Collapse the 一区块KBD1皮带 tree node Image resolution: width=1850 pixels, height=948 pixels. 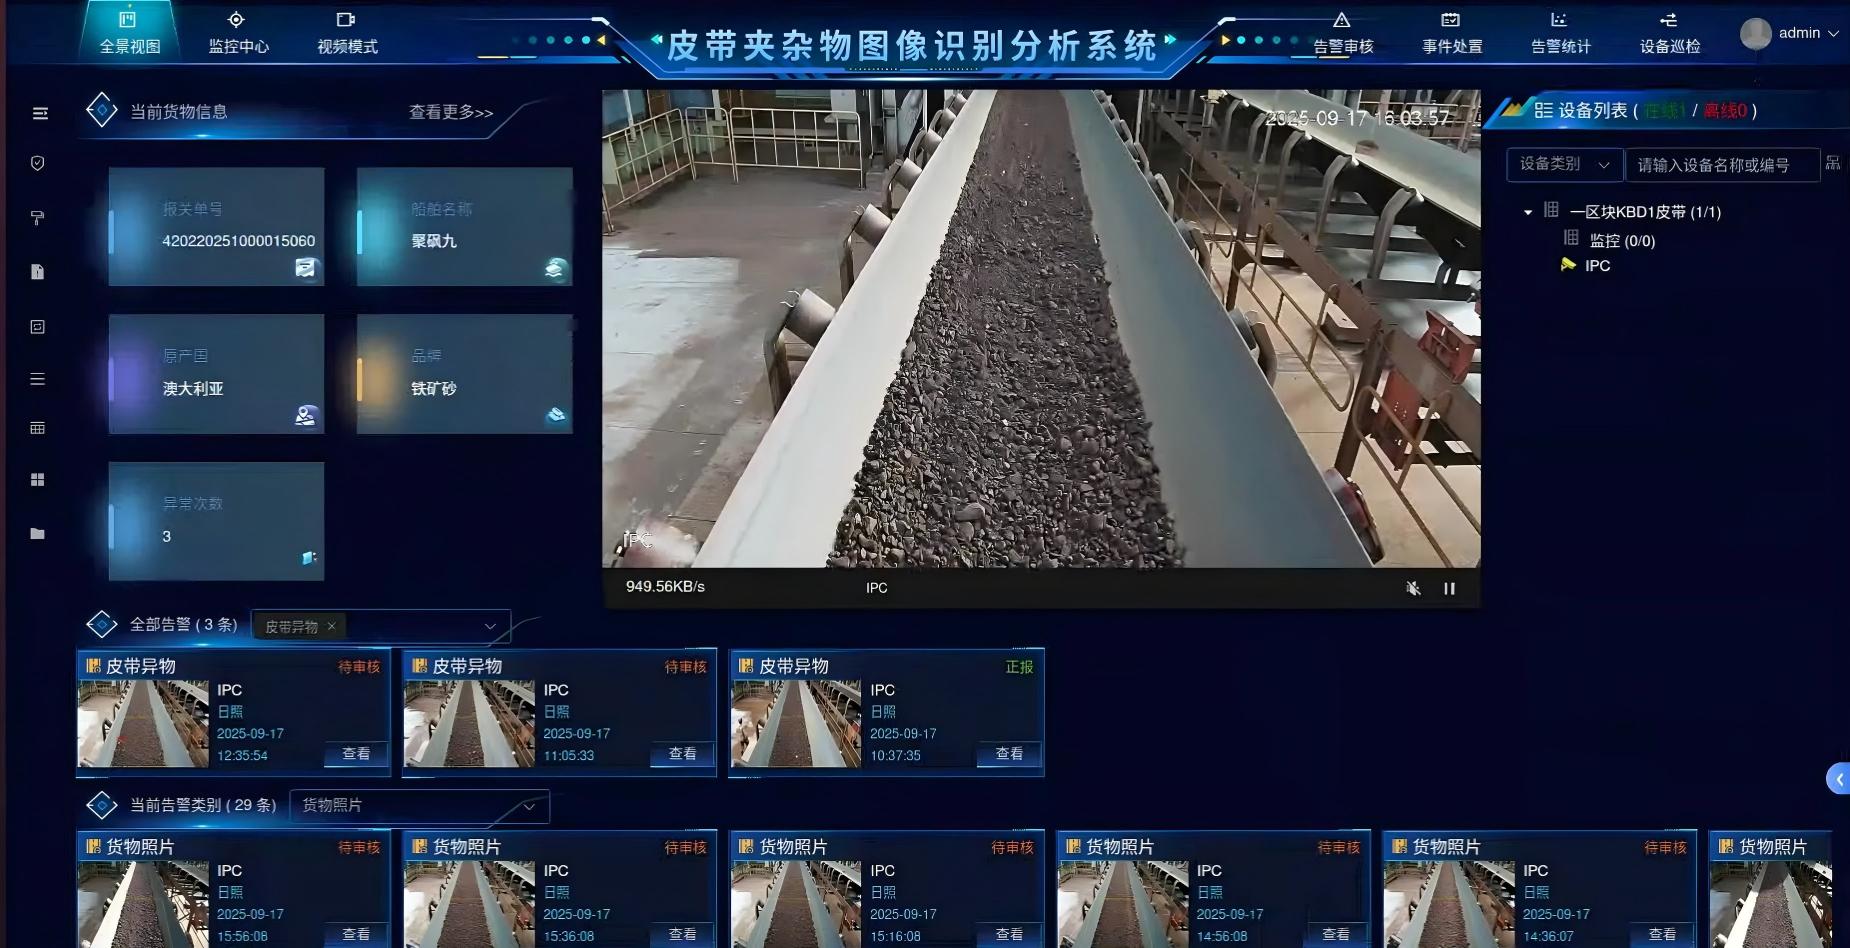coord(1528,212)
